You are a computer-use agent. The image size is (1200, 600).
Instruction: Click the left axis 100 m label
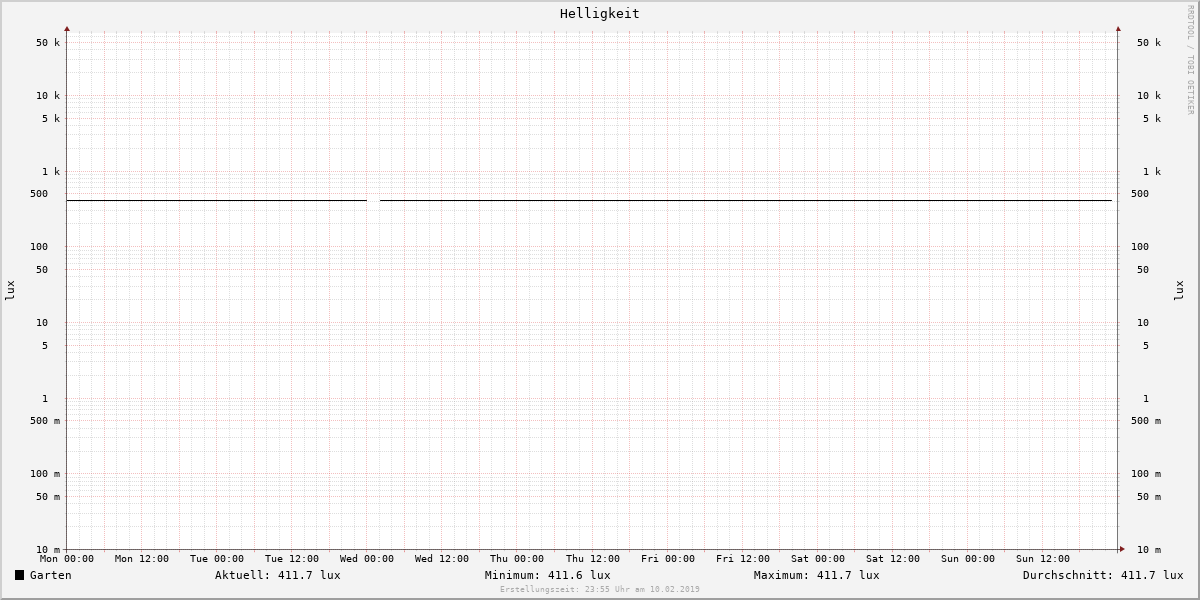click(x=45, y=474)
